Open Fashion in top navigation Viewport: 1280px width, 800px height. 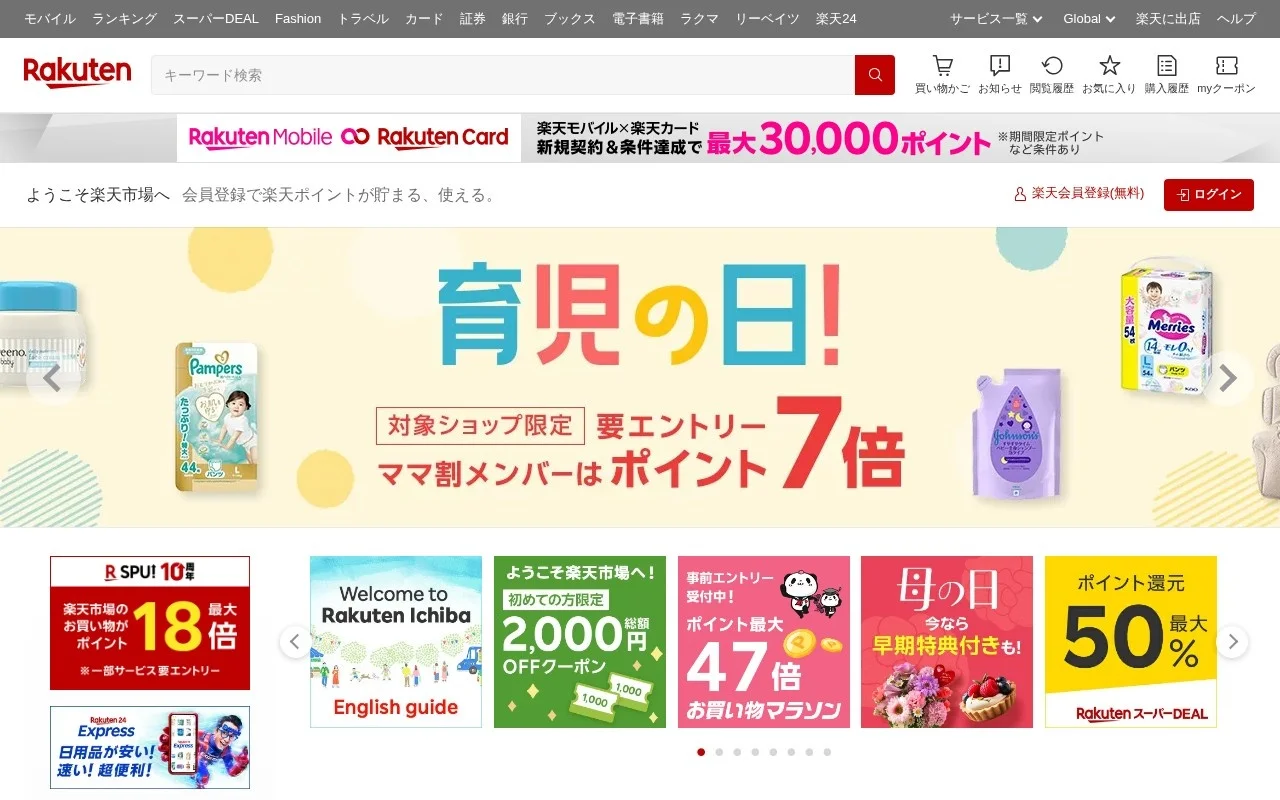tap(298, 19)
